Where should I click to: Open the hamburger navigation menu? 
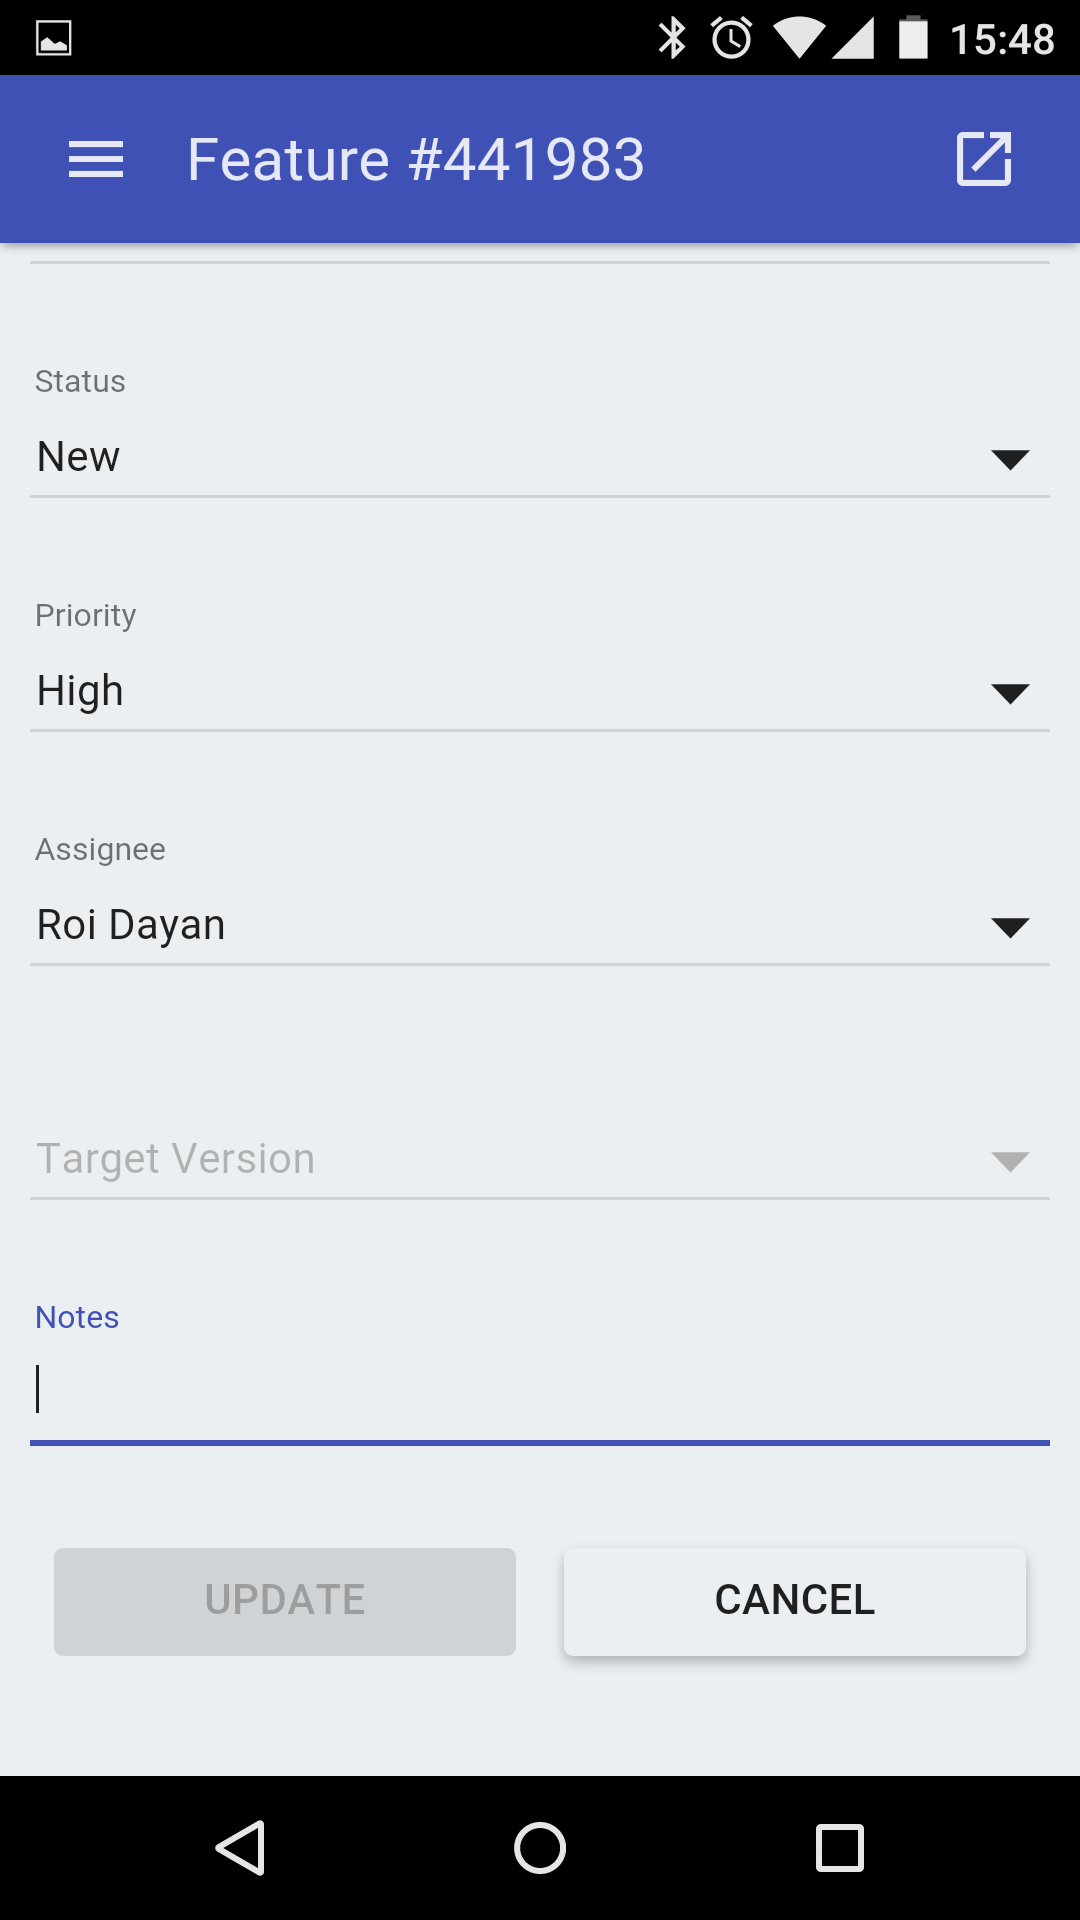pos(96,160)
